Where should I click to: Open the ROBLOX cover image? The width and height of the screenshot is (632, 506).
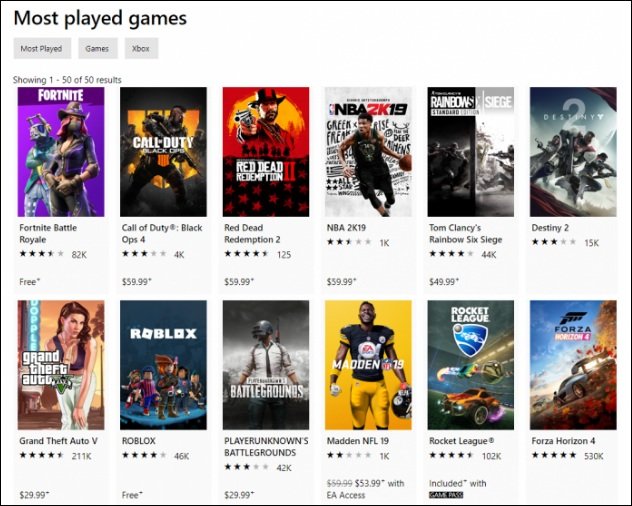click(x=163, y=365)
